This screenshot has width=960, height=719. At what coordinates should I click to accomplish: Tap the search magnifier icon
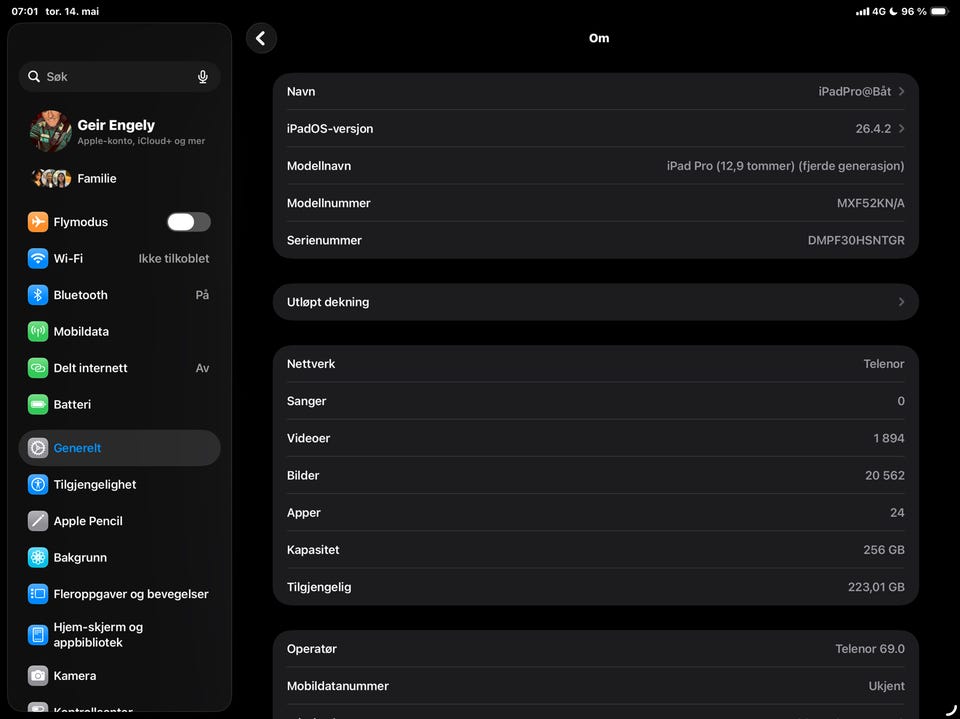[x=34, y=77]
